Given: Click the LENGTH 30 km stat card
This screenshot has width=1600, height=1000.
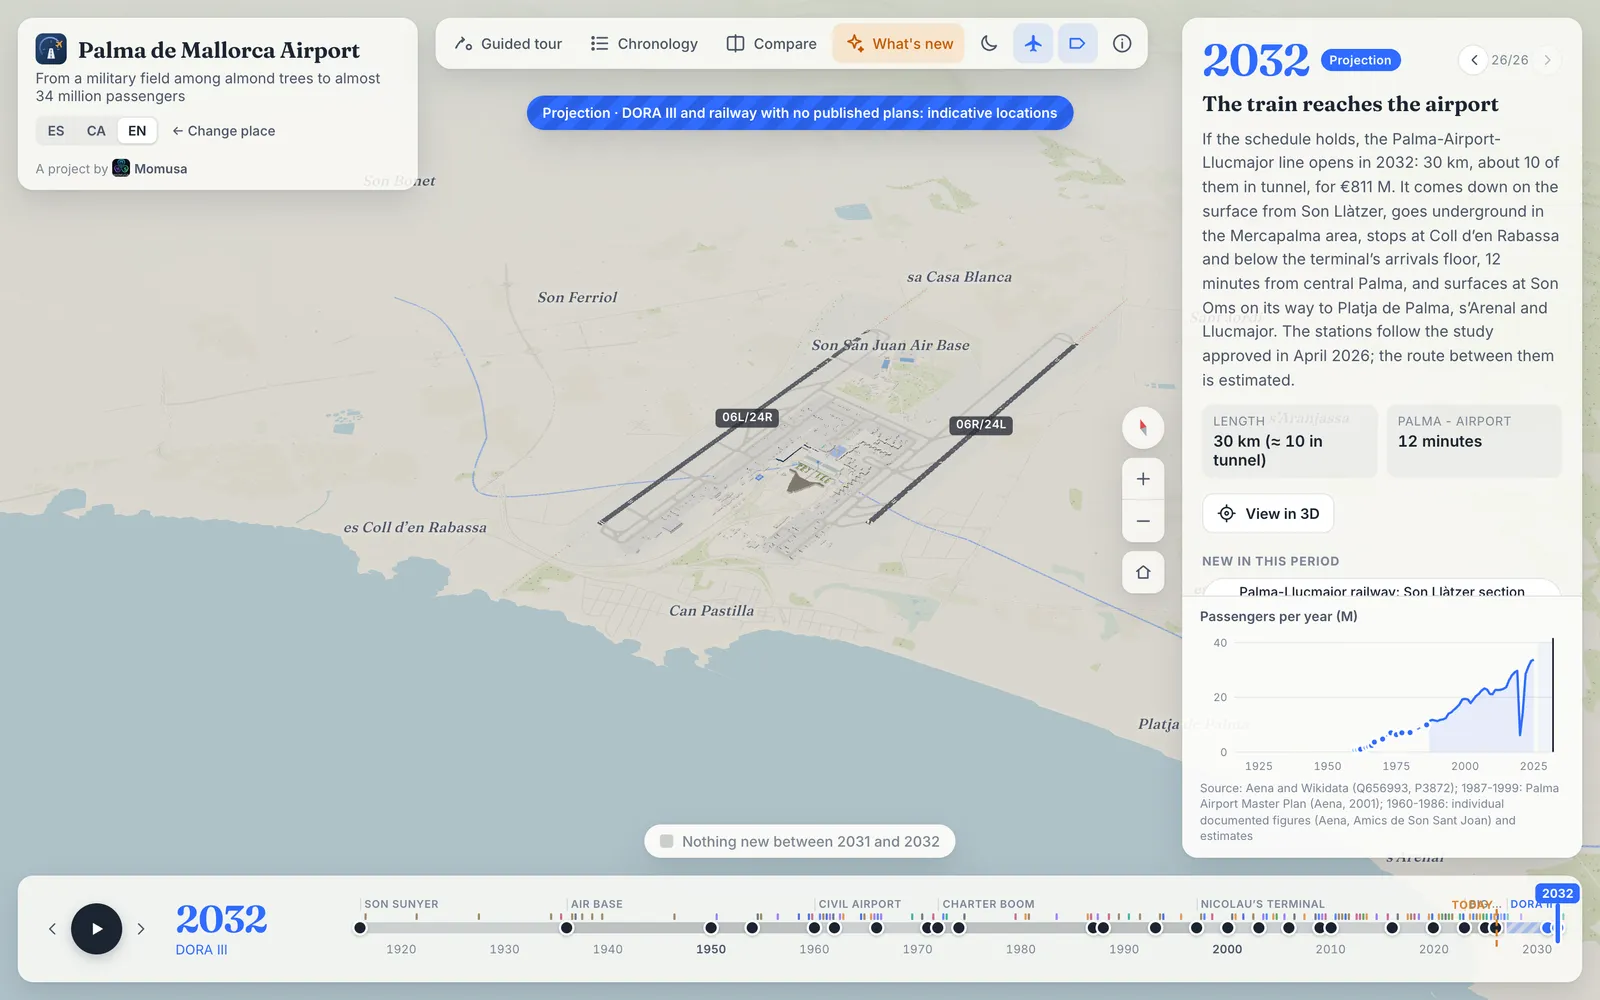Looking at the screenshot, I should pyautogui.click(x=1289, y=441).
